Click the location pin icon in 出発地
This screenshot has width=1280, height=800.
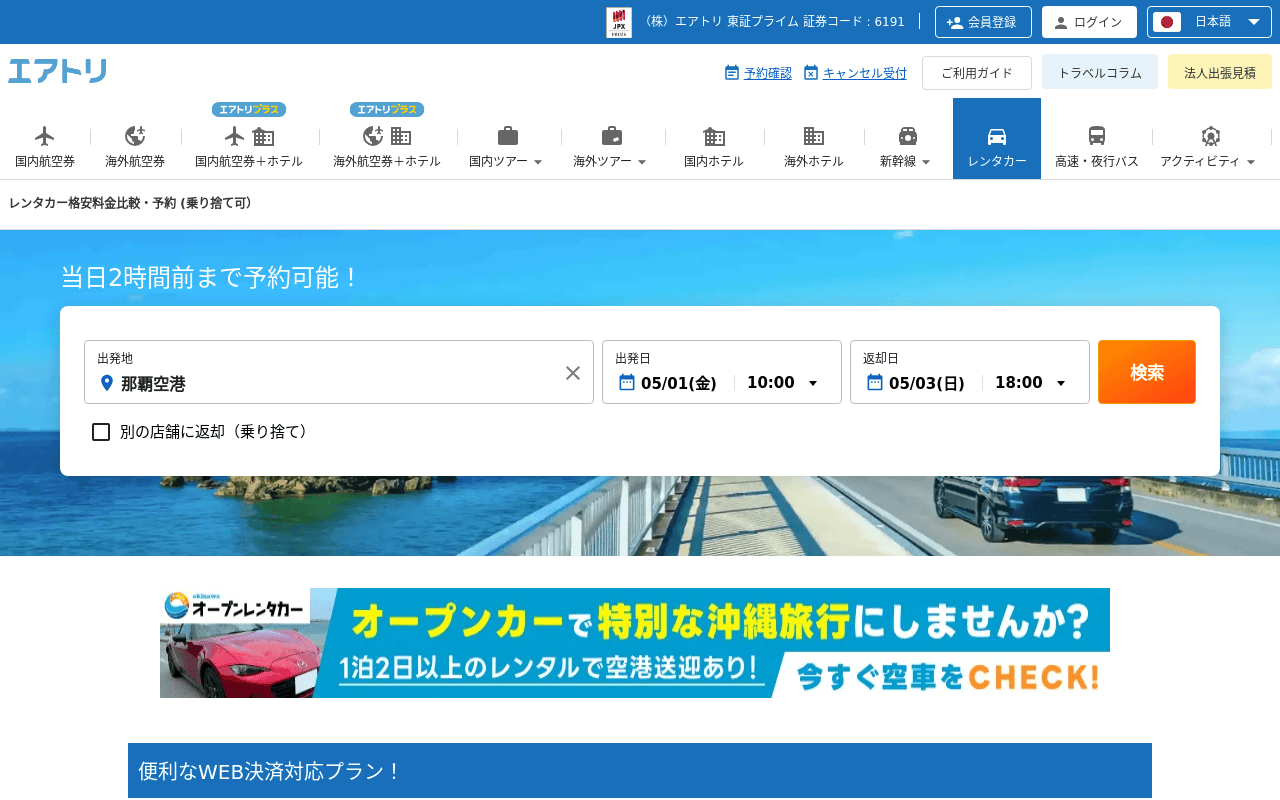(107, 383)
